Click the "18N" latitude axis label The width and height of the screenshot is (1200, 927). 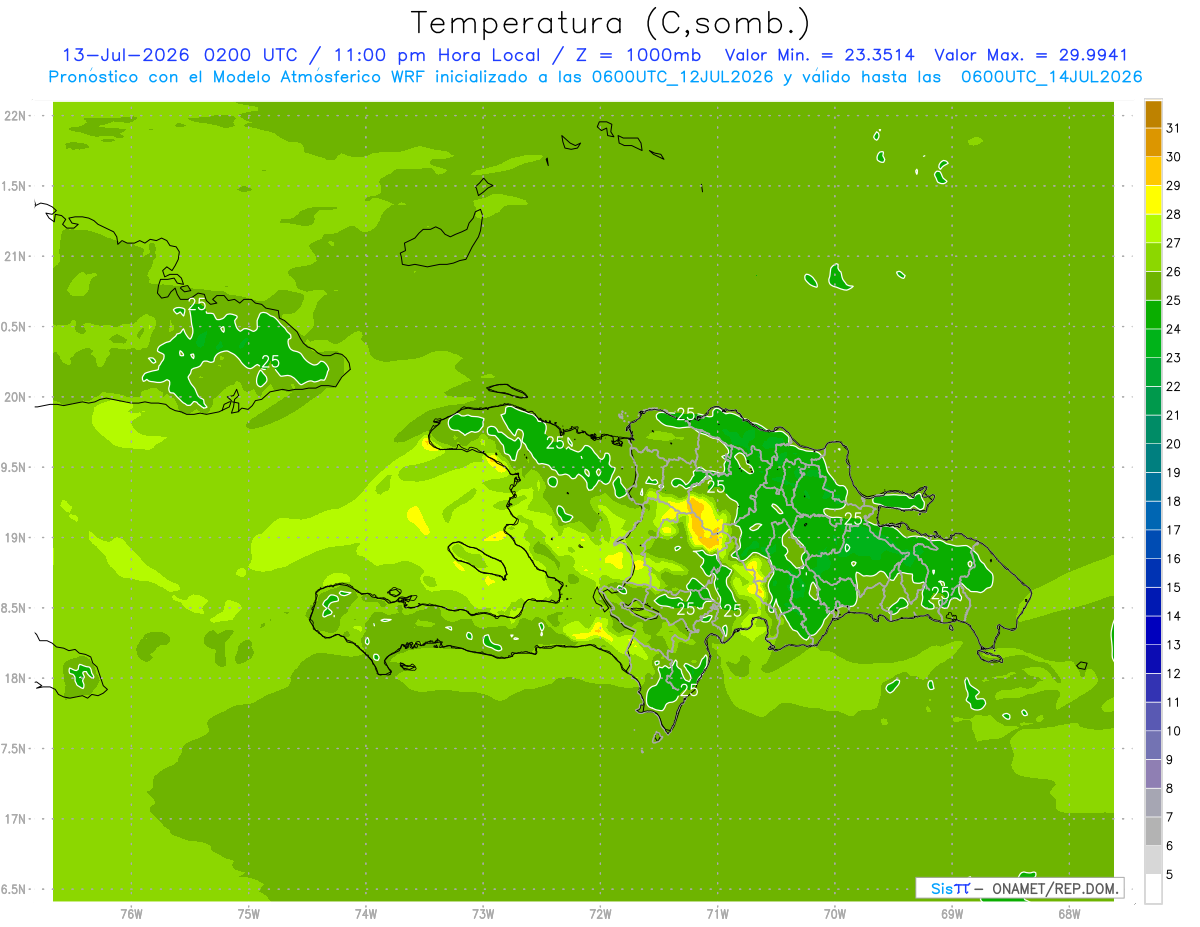[17, 678]
